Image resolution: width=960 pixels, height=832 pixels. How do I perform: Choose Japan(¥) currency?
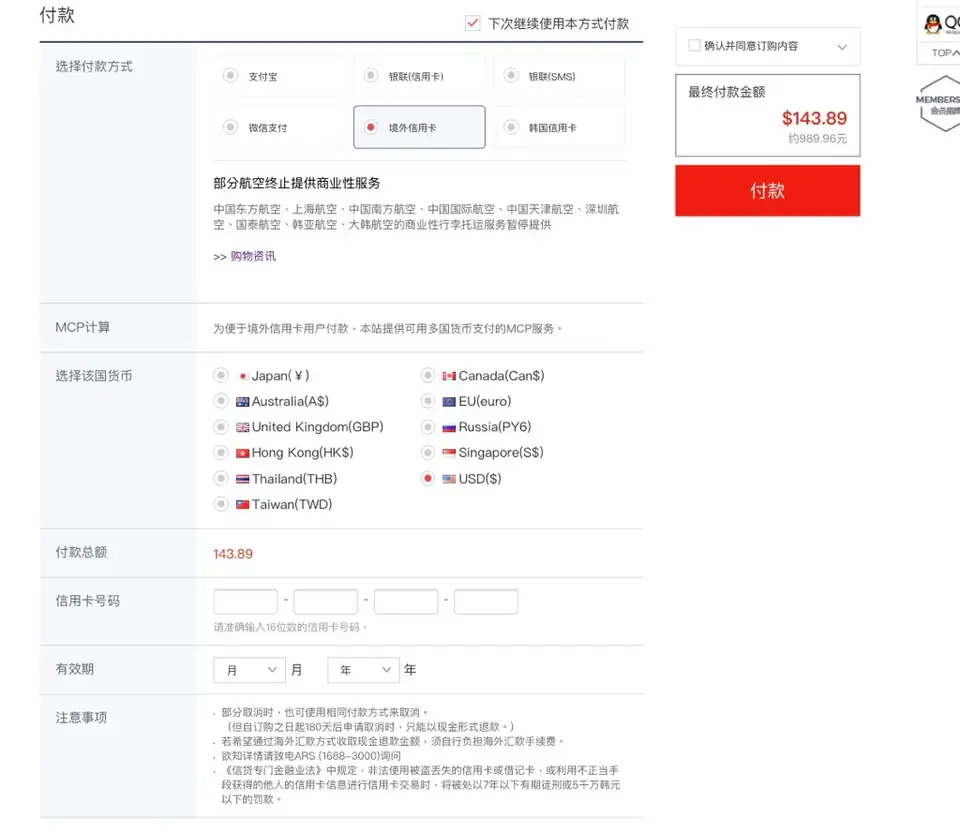[221, 375]
